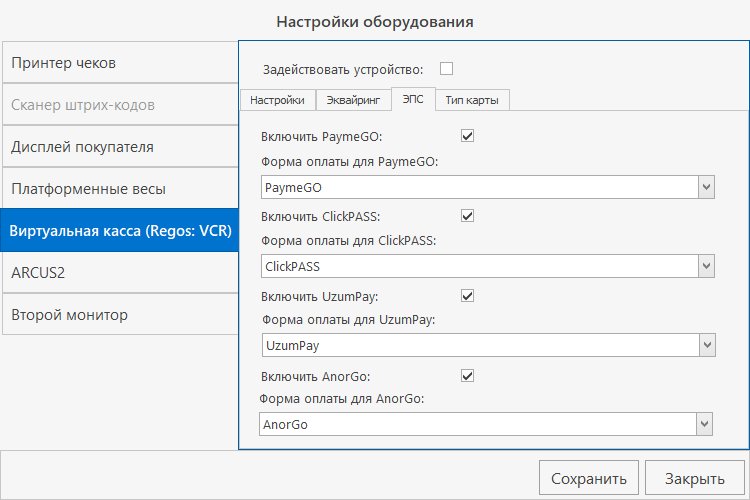750x500 pixels.
Task: Toggle 'Включить ClickPASS' checkbox
Action: [467, 215]
